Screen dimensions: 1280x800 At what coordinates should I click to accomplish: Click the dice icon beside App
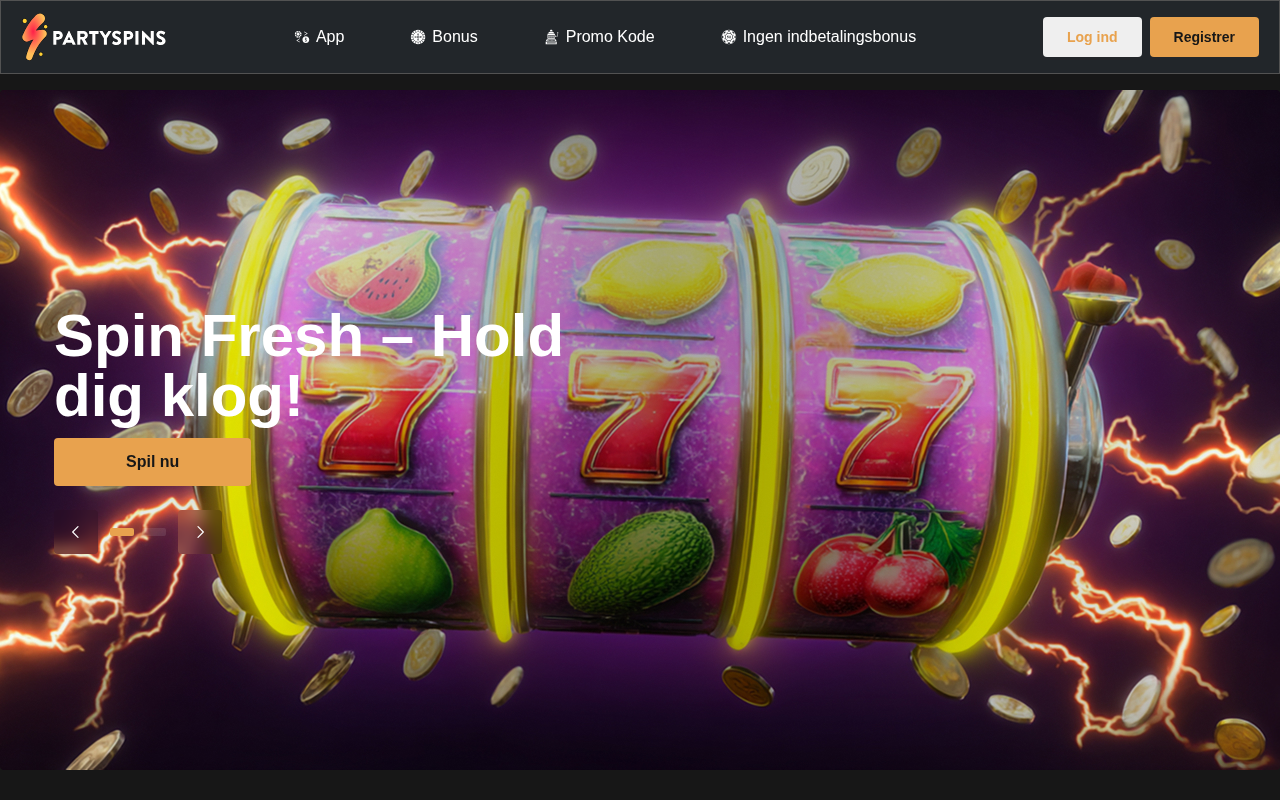pyautogui.click(x=302, y=37)
